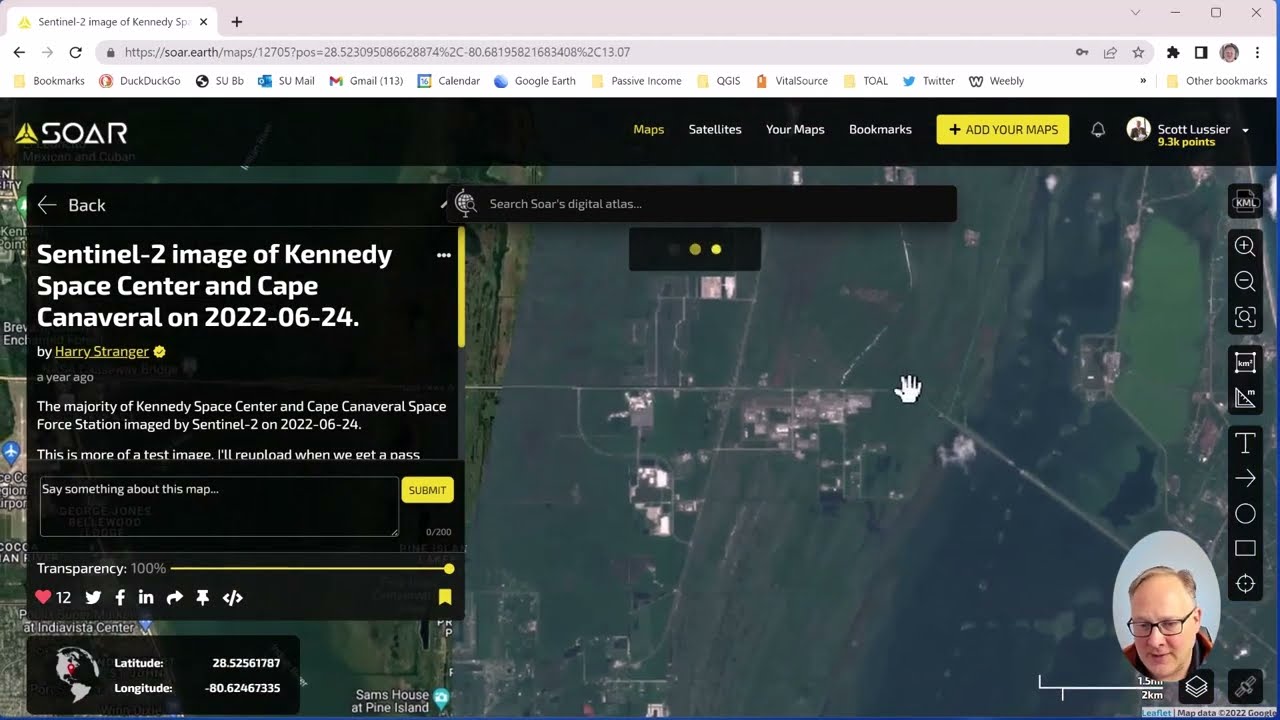Like the map with the heart icon

click(43, 597)
